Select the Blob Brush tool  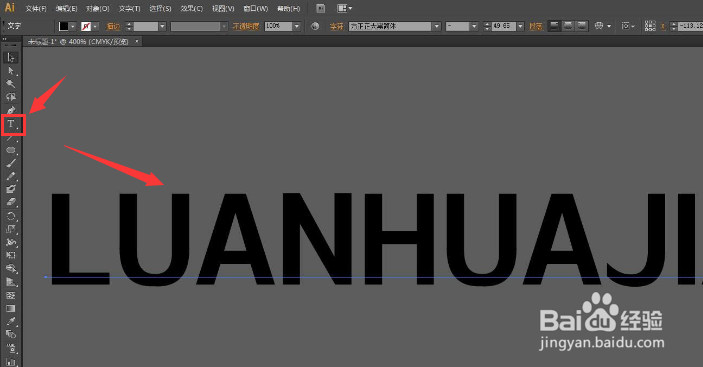(x=11, y=189)
